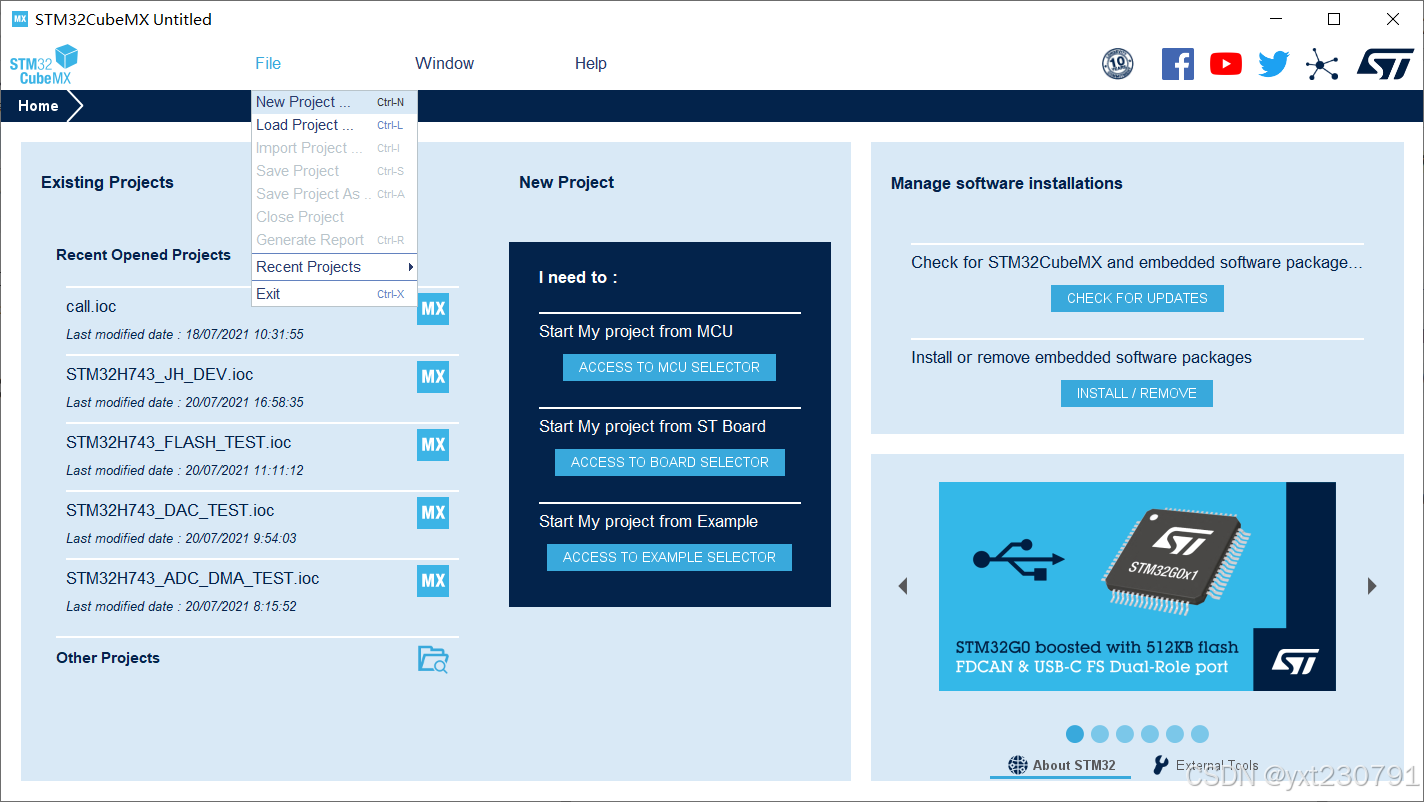
Task: Click CHECK FOR UPDATES button
Action: (1137, 298)
